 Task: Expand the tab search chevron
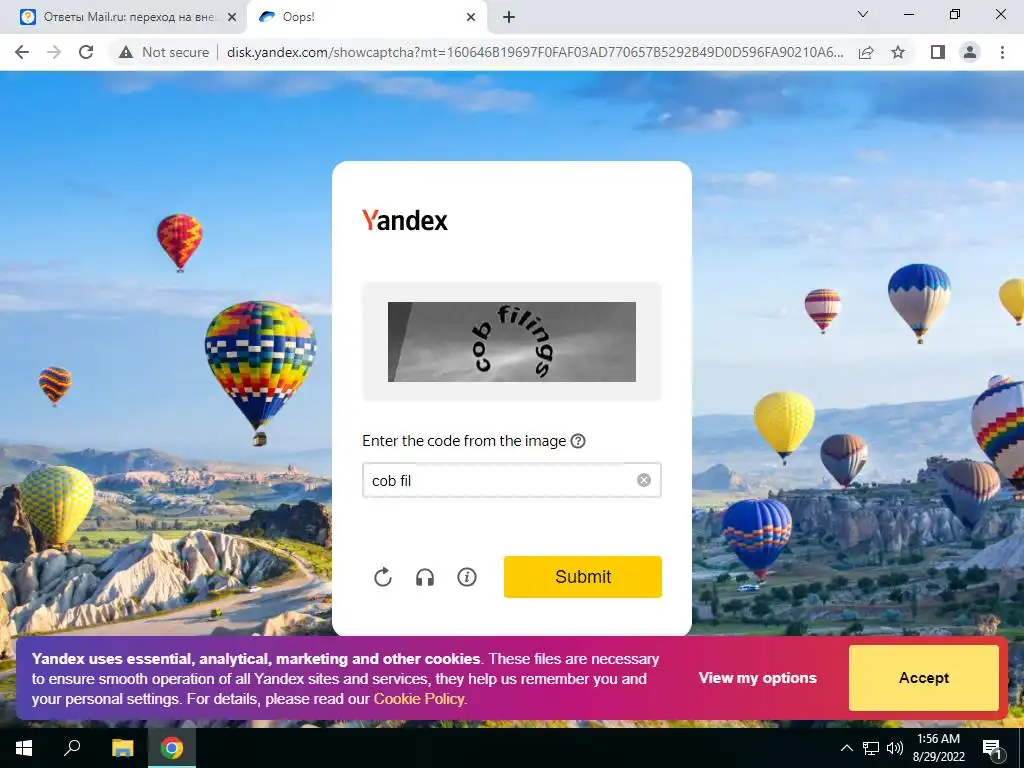pos(863,14)
